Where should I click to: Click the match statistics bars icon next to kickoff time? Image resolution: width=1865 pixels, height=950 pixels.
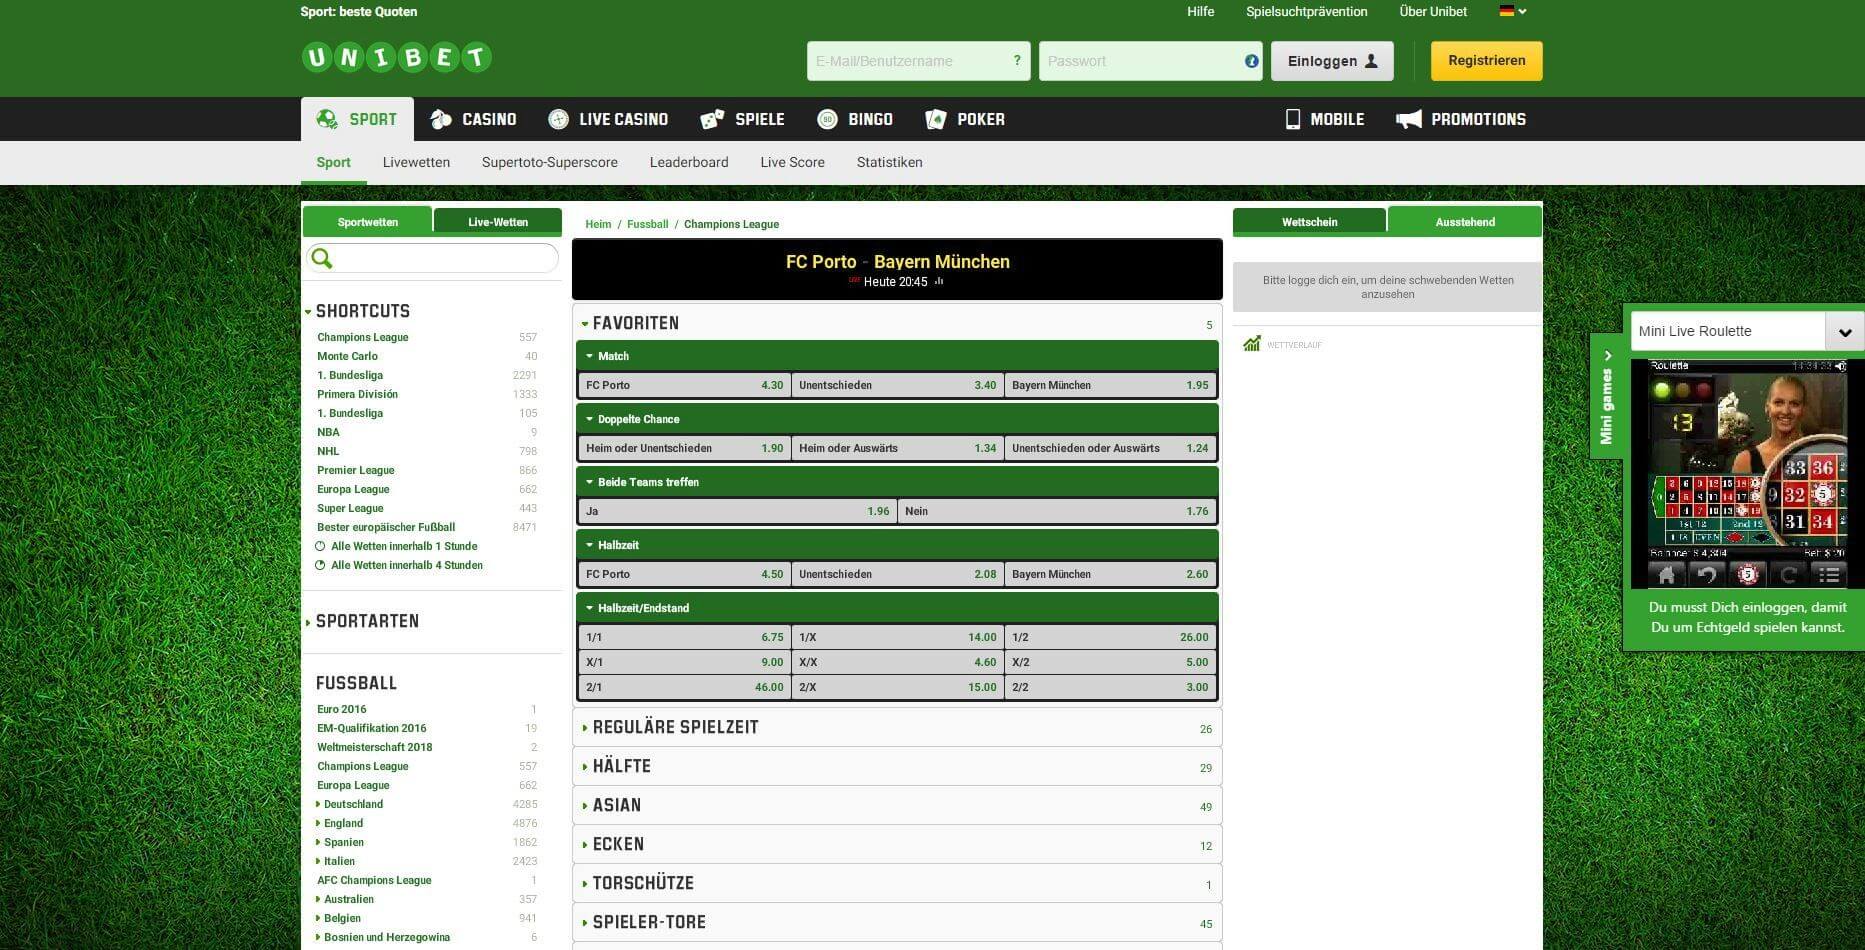(937, 282)
